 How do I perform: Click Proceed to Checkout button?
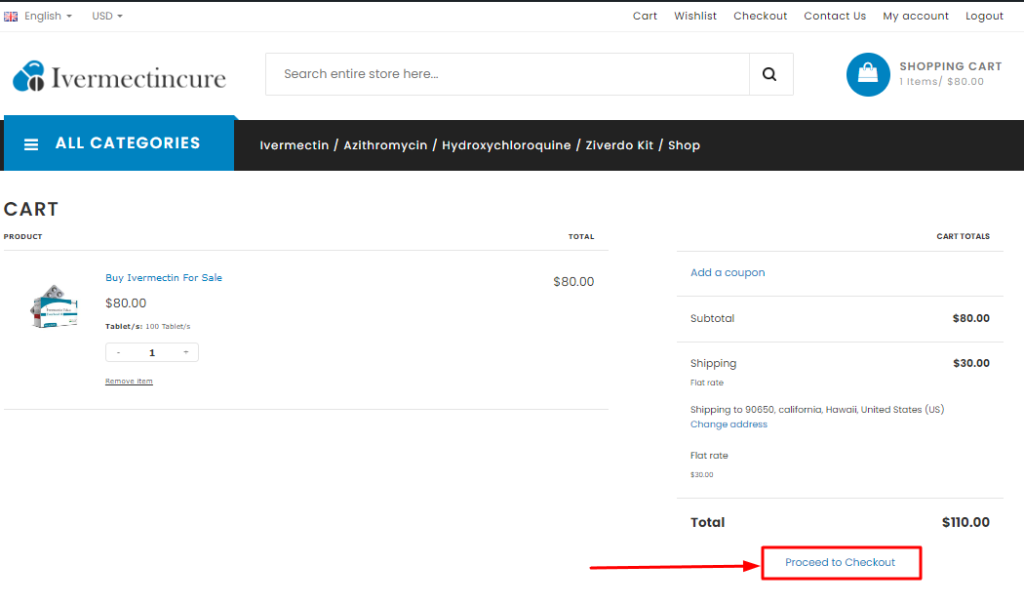click(x=840, y=563)
